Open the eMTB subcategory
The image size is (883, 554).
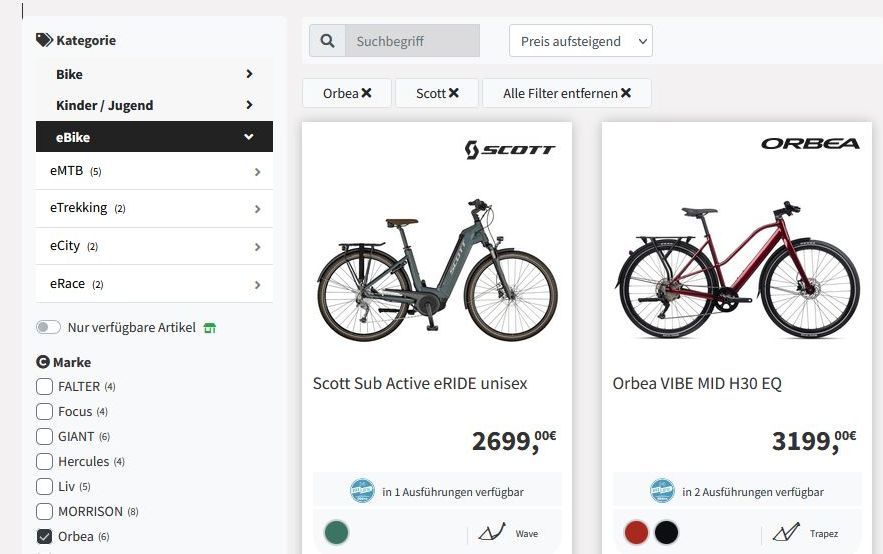[x=154, y=171]
